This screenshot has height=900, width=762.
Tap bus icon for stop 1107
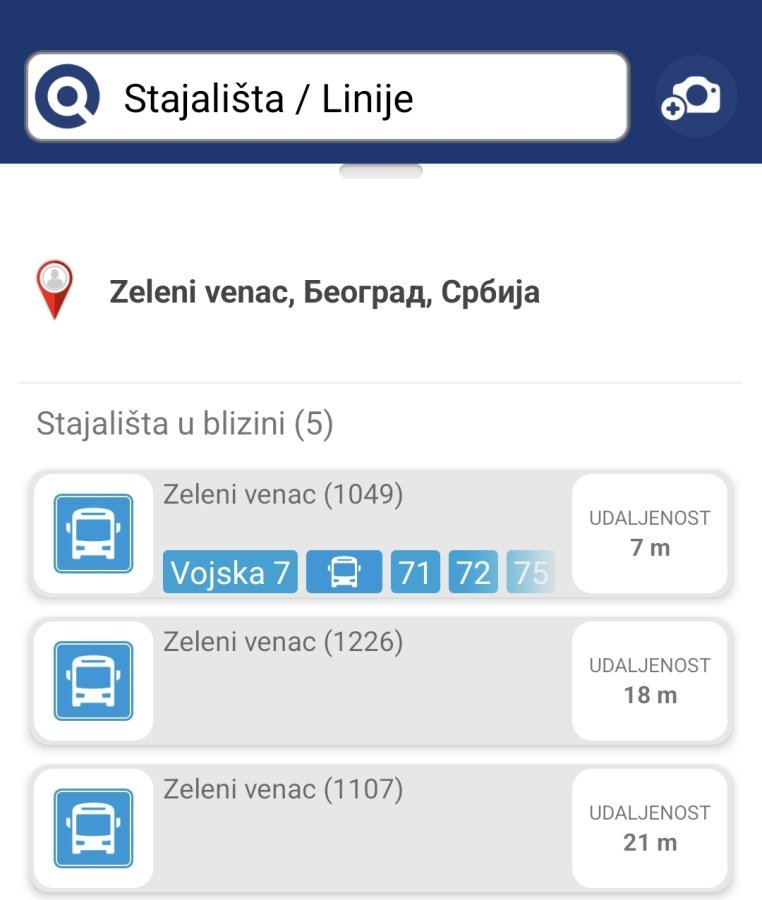94,828
